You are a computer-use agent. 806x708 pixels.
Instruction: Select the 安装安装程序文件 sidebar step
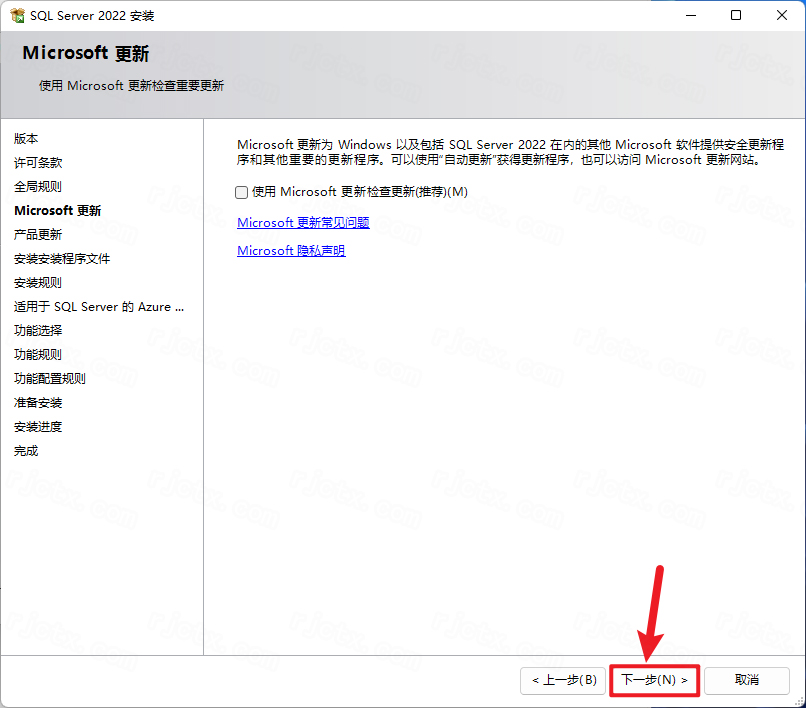click(62, 259)
